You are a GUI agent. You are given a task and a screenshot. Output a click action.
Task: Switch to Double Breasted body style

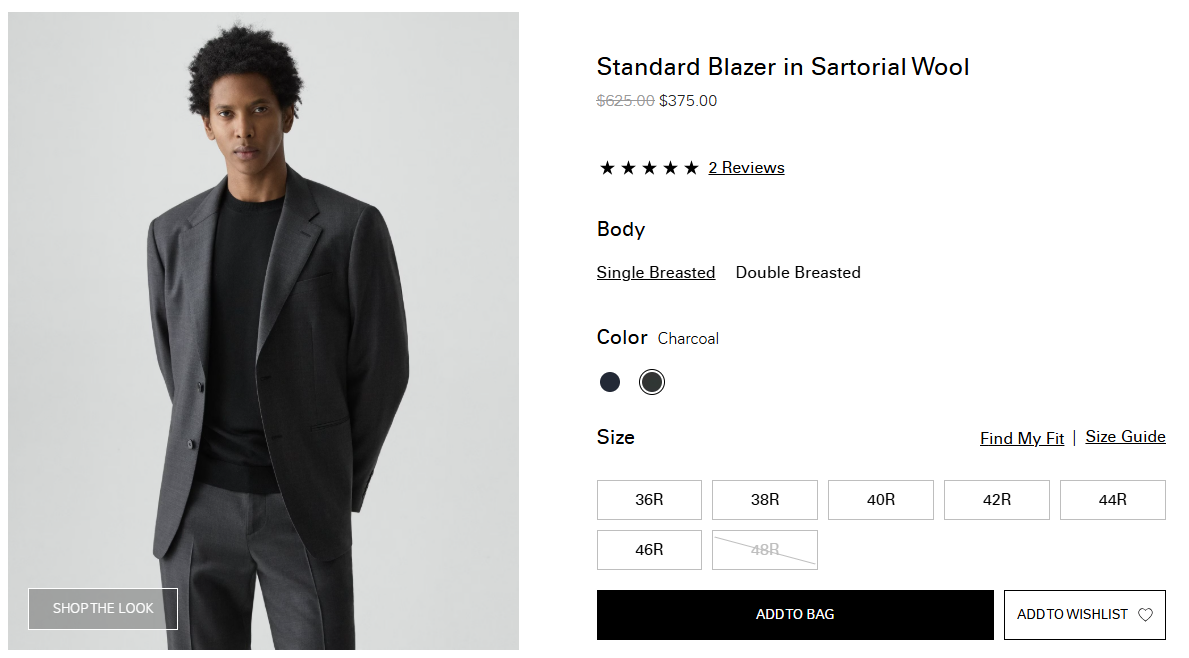coord(798,272)
